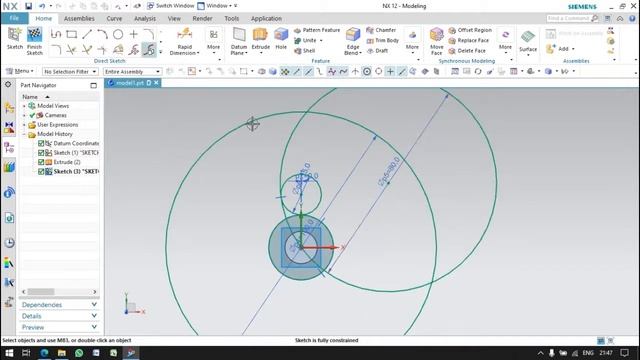Switch to the Analysis ribbon tab
The height and width of the screenshot is (360, 640).
coord(145,18)
